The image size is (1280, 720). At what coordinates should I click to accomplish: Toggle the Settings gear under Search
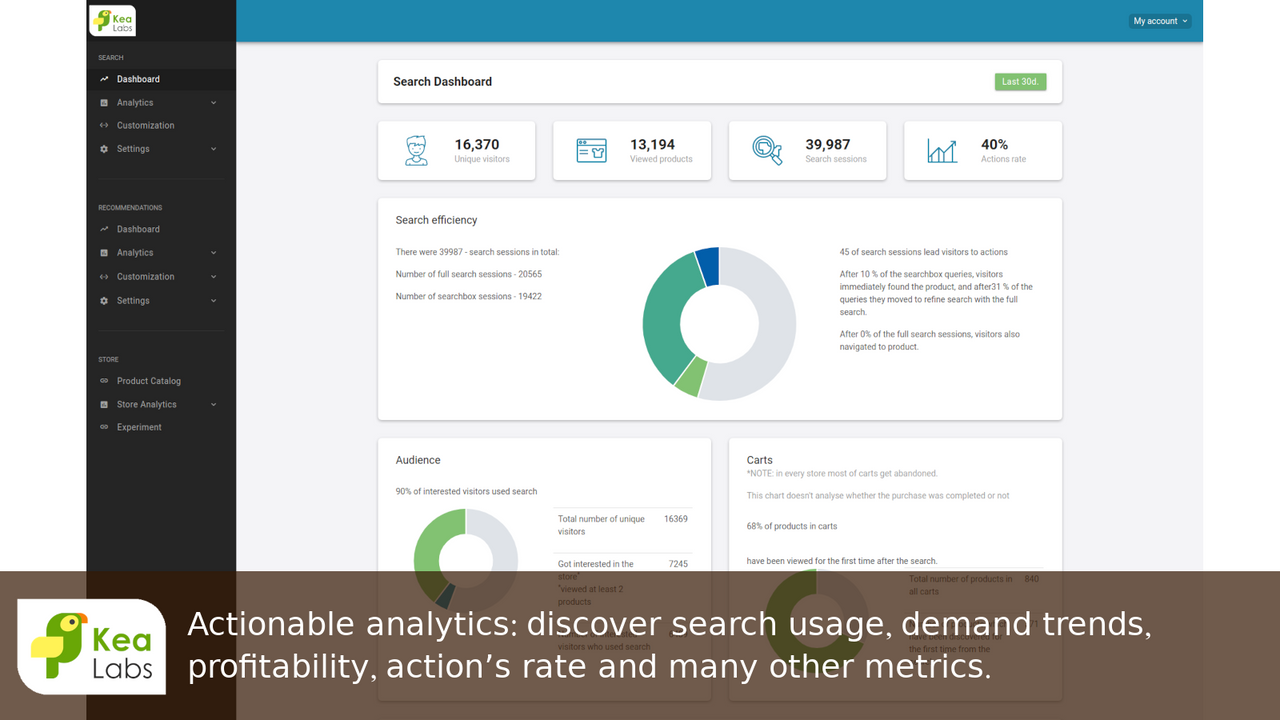coord(103,148)
